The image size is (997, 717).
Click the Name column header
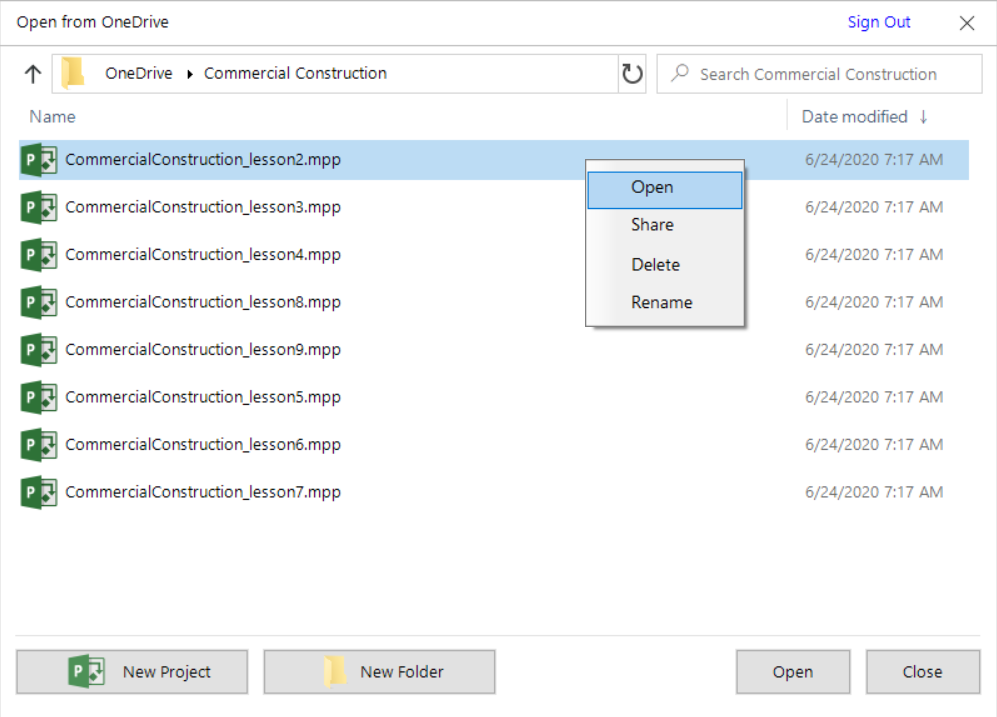pos(53,117)
